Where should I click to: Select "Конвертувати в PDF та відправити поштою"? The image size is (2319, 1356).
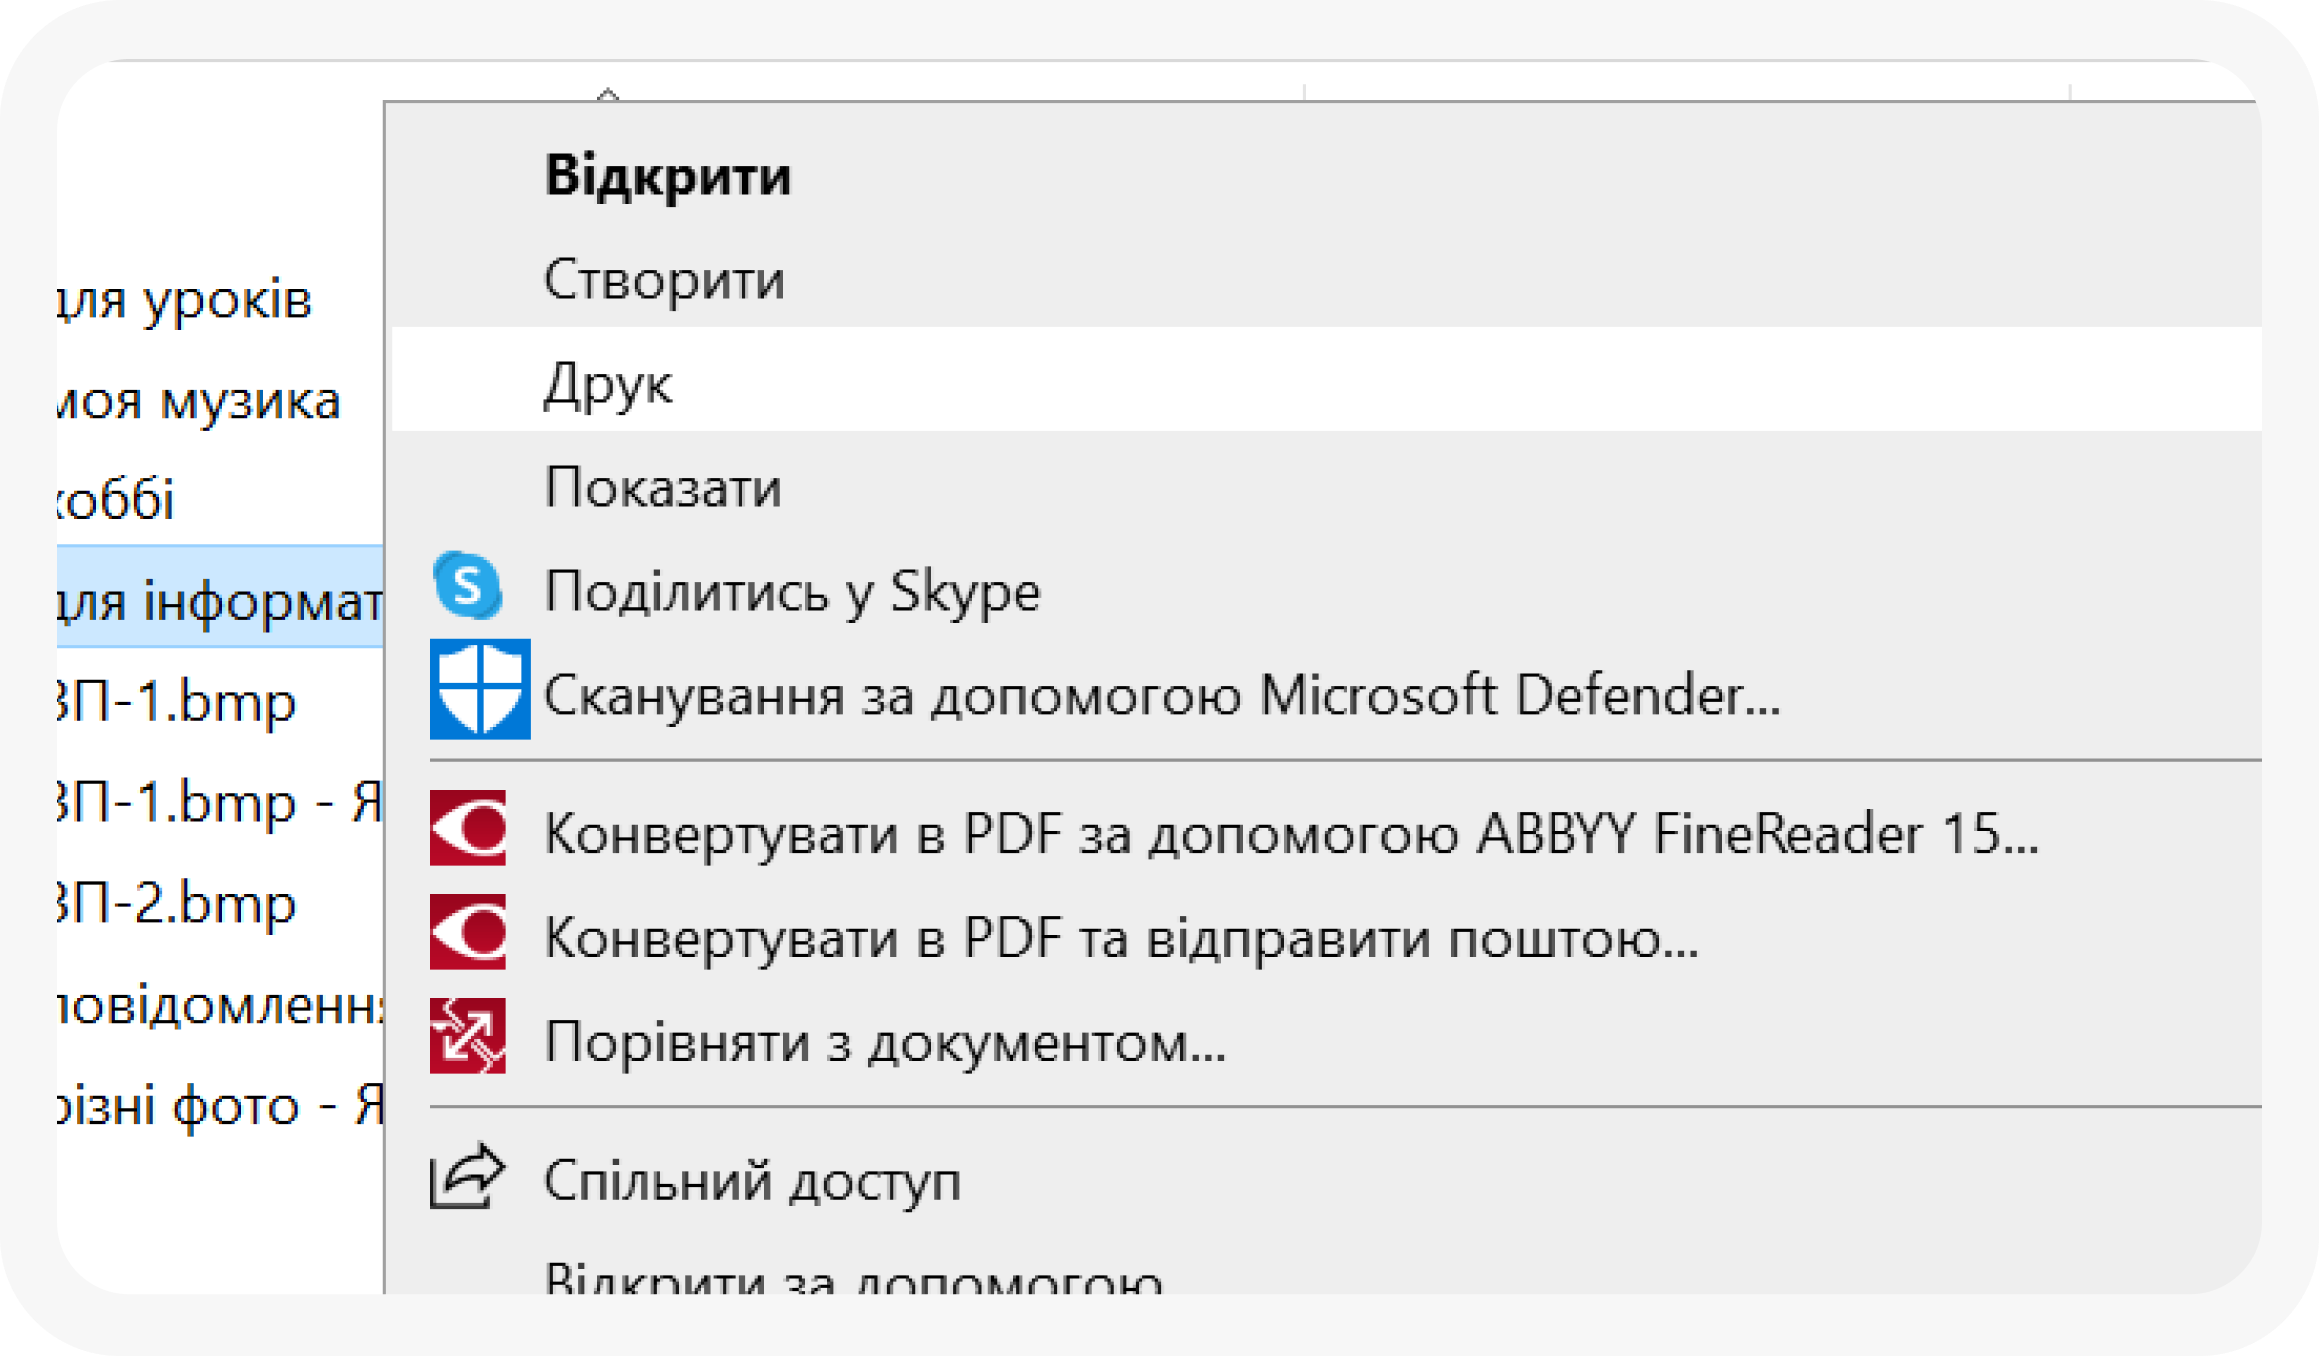click(1121, 939)
